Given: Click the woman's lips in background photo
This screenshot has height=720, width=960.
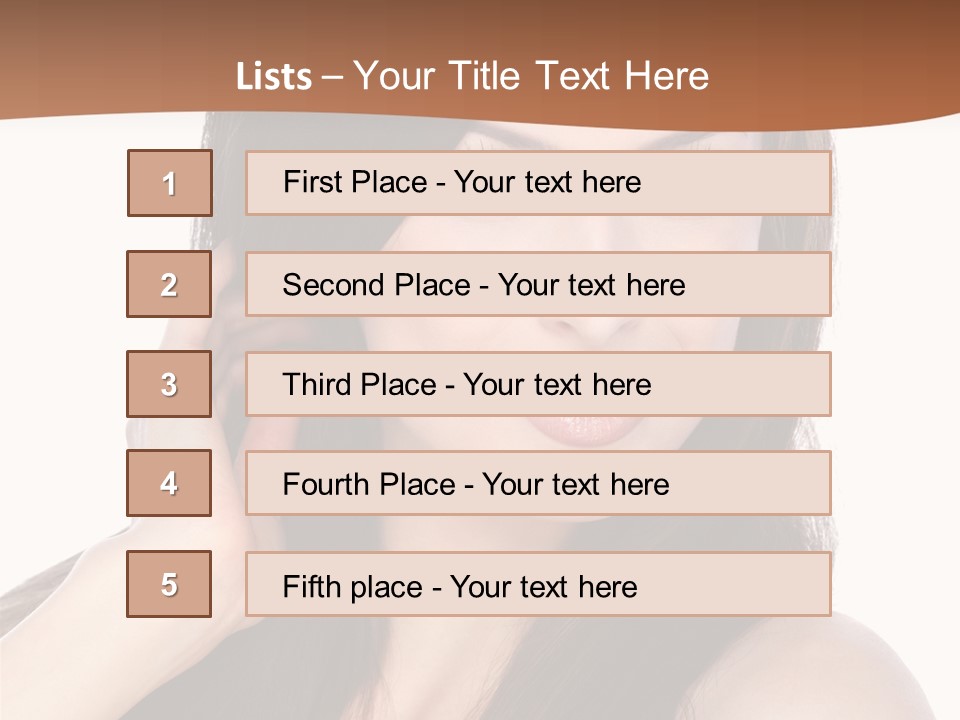Looking at the screenshot, I should pyautogui.click(x=590, y=432).
